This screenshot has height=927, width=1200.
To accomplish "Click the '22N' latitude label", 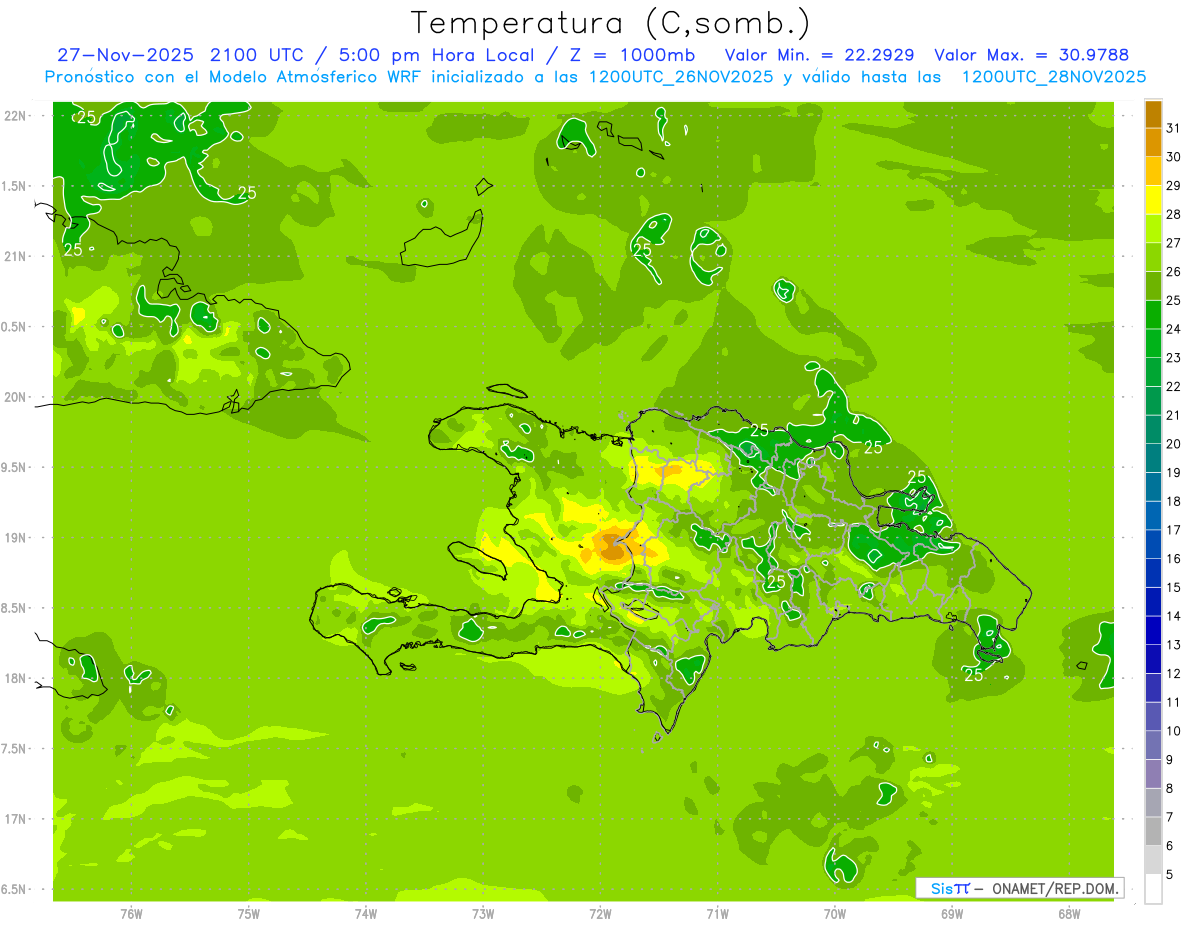I will click(14, 116).
